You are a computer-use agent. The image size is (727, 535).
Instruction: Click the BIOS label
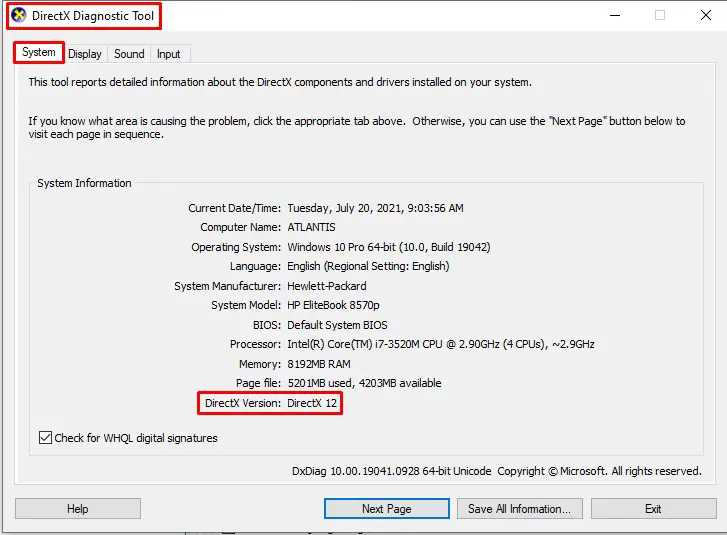tap(267, 325)
